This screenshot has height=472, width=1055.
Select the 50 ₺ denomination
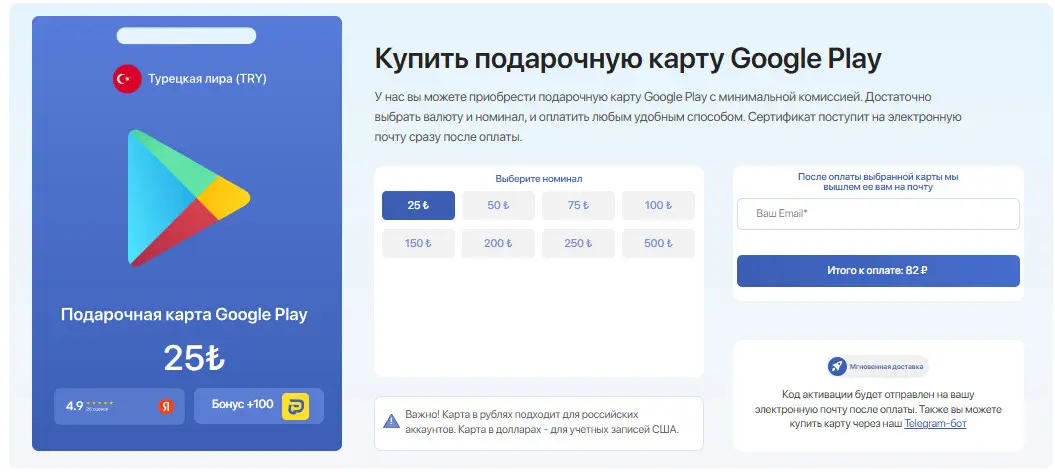pos(498,206)
